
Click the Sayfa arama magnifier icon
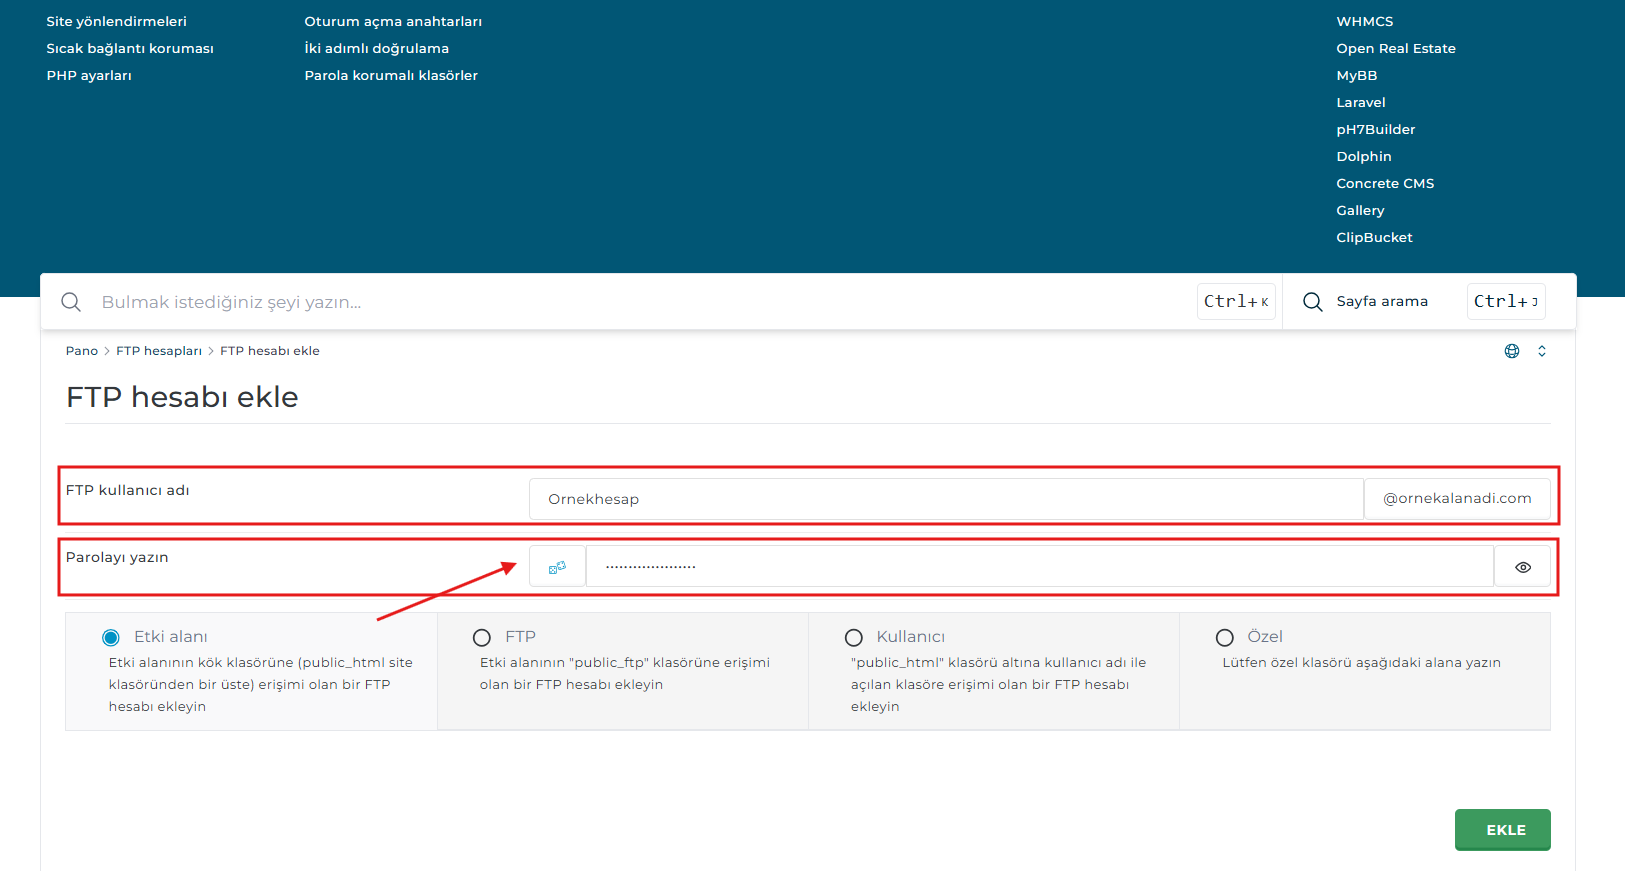[x=1313, y=302]
